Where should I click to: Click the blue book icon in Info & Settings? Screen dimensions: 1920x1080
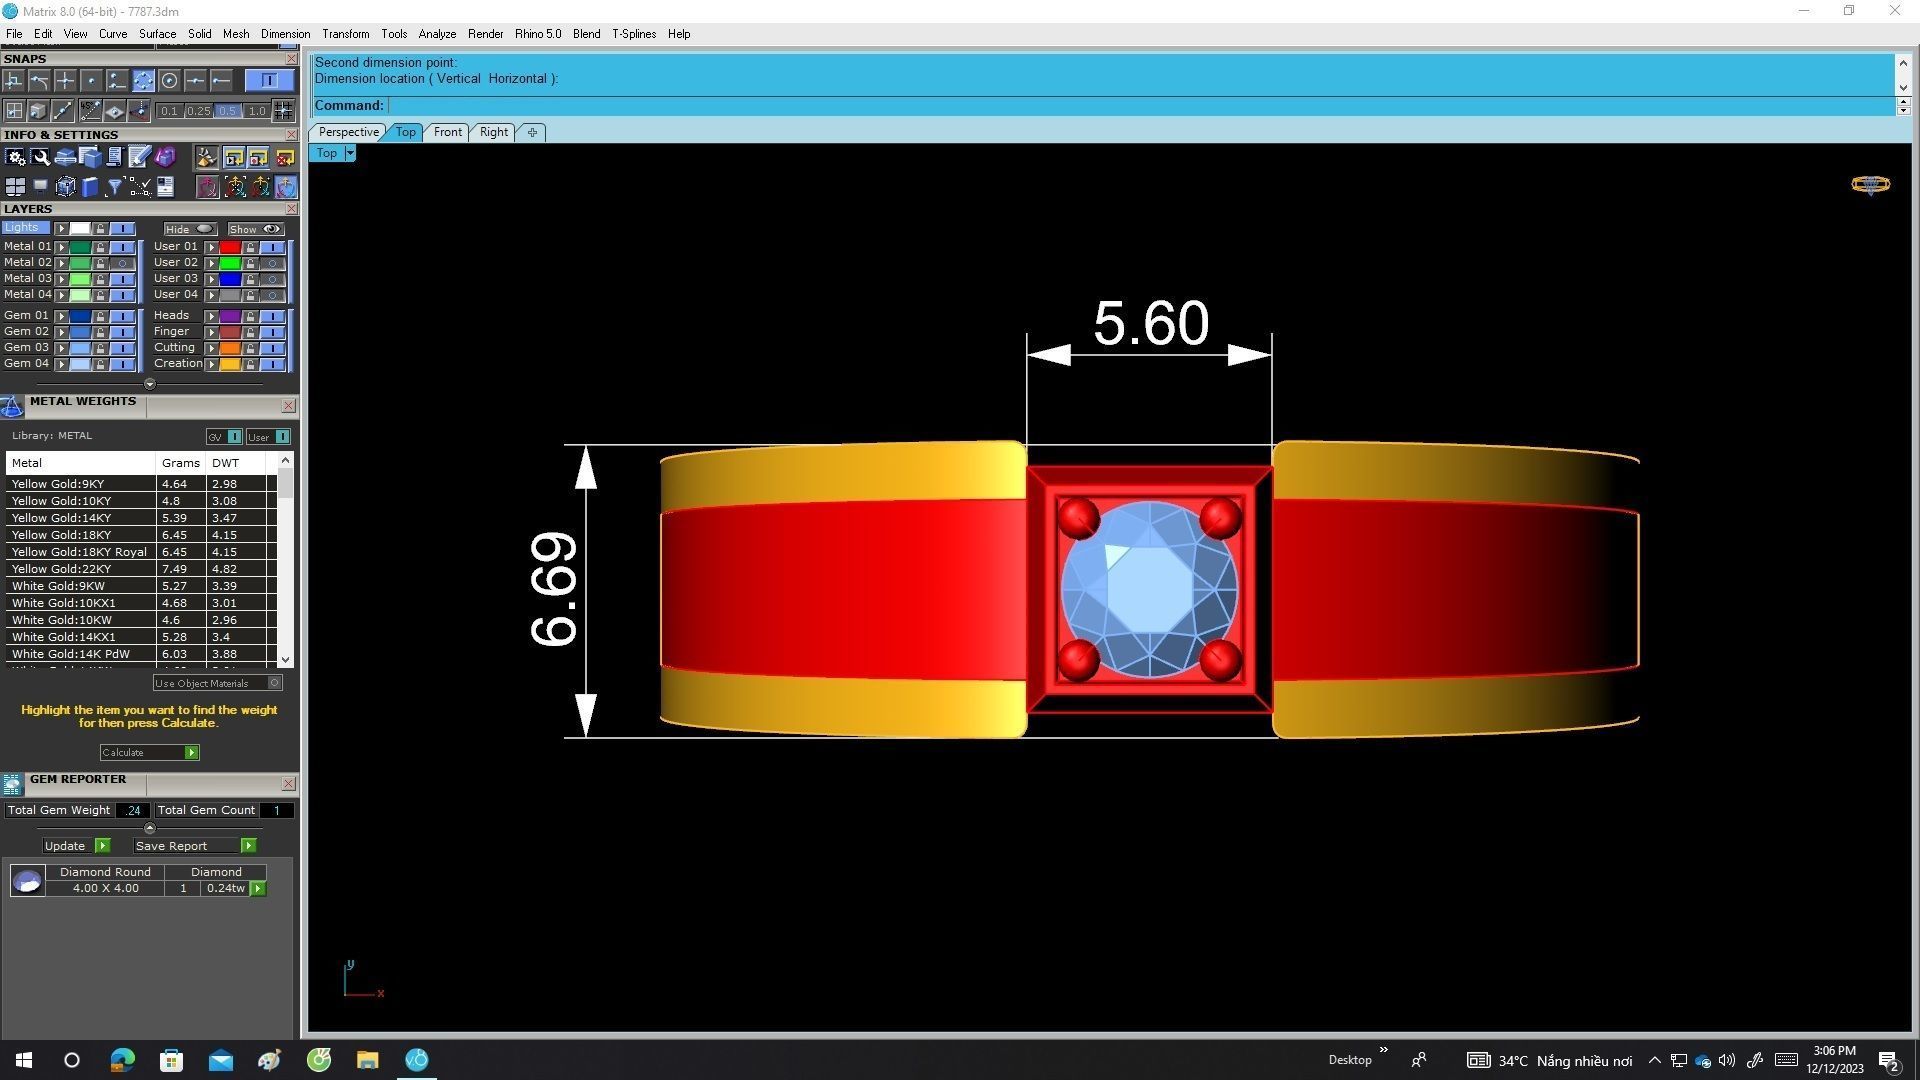pyautogui.click(x=90, y=187)
